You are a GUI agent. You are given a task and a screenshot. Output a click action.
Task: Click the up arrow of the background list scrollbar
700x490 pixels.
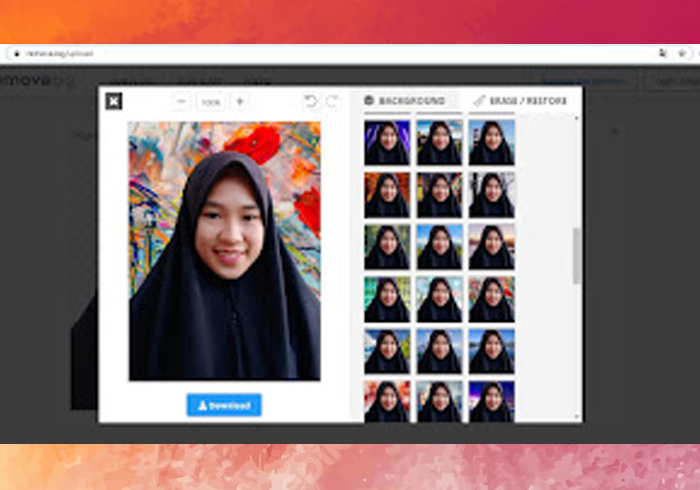coord(576,118)
